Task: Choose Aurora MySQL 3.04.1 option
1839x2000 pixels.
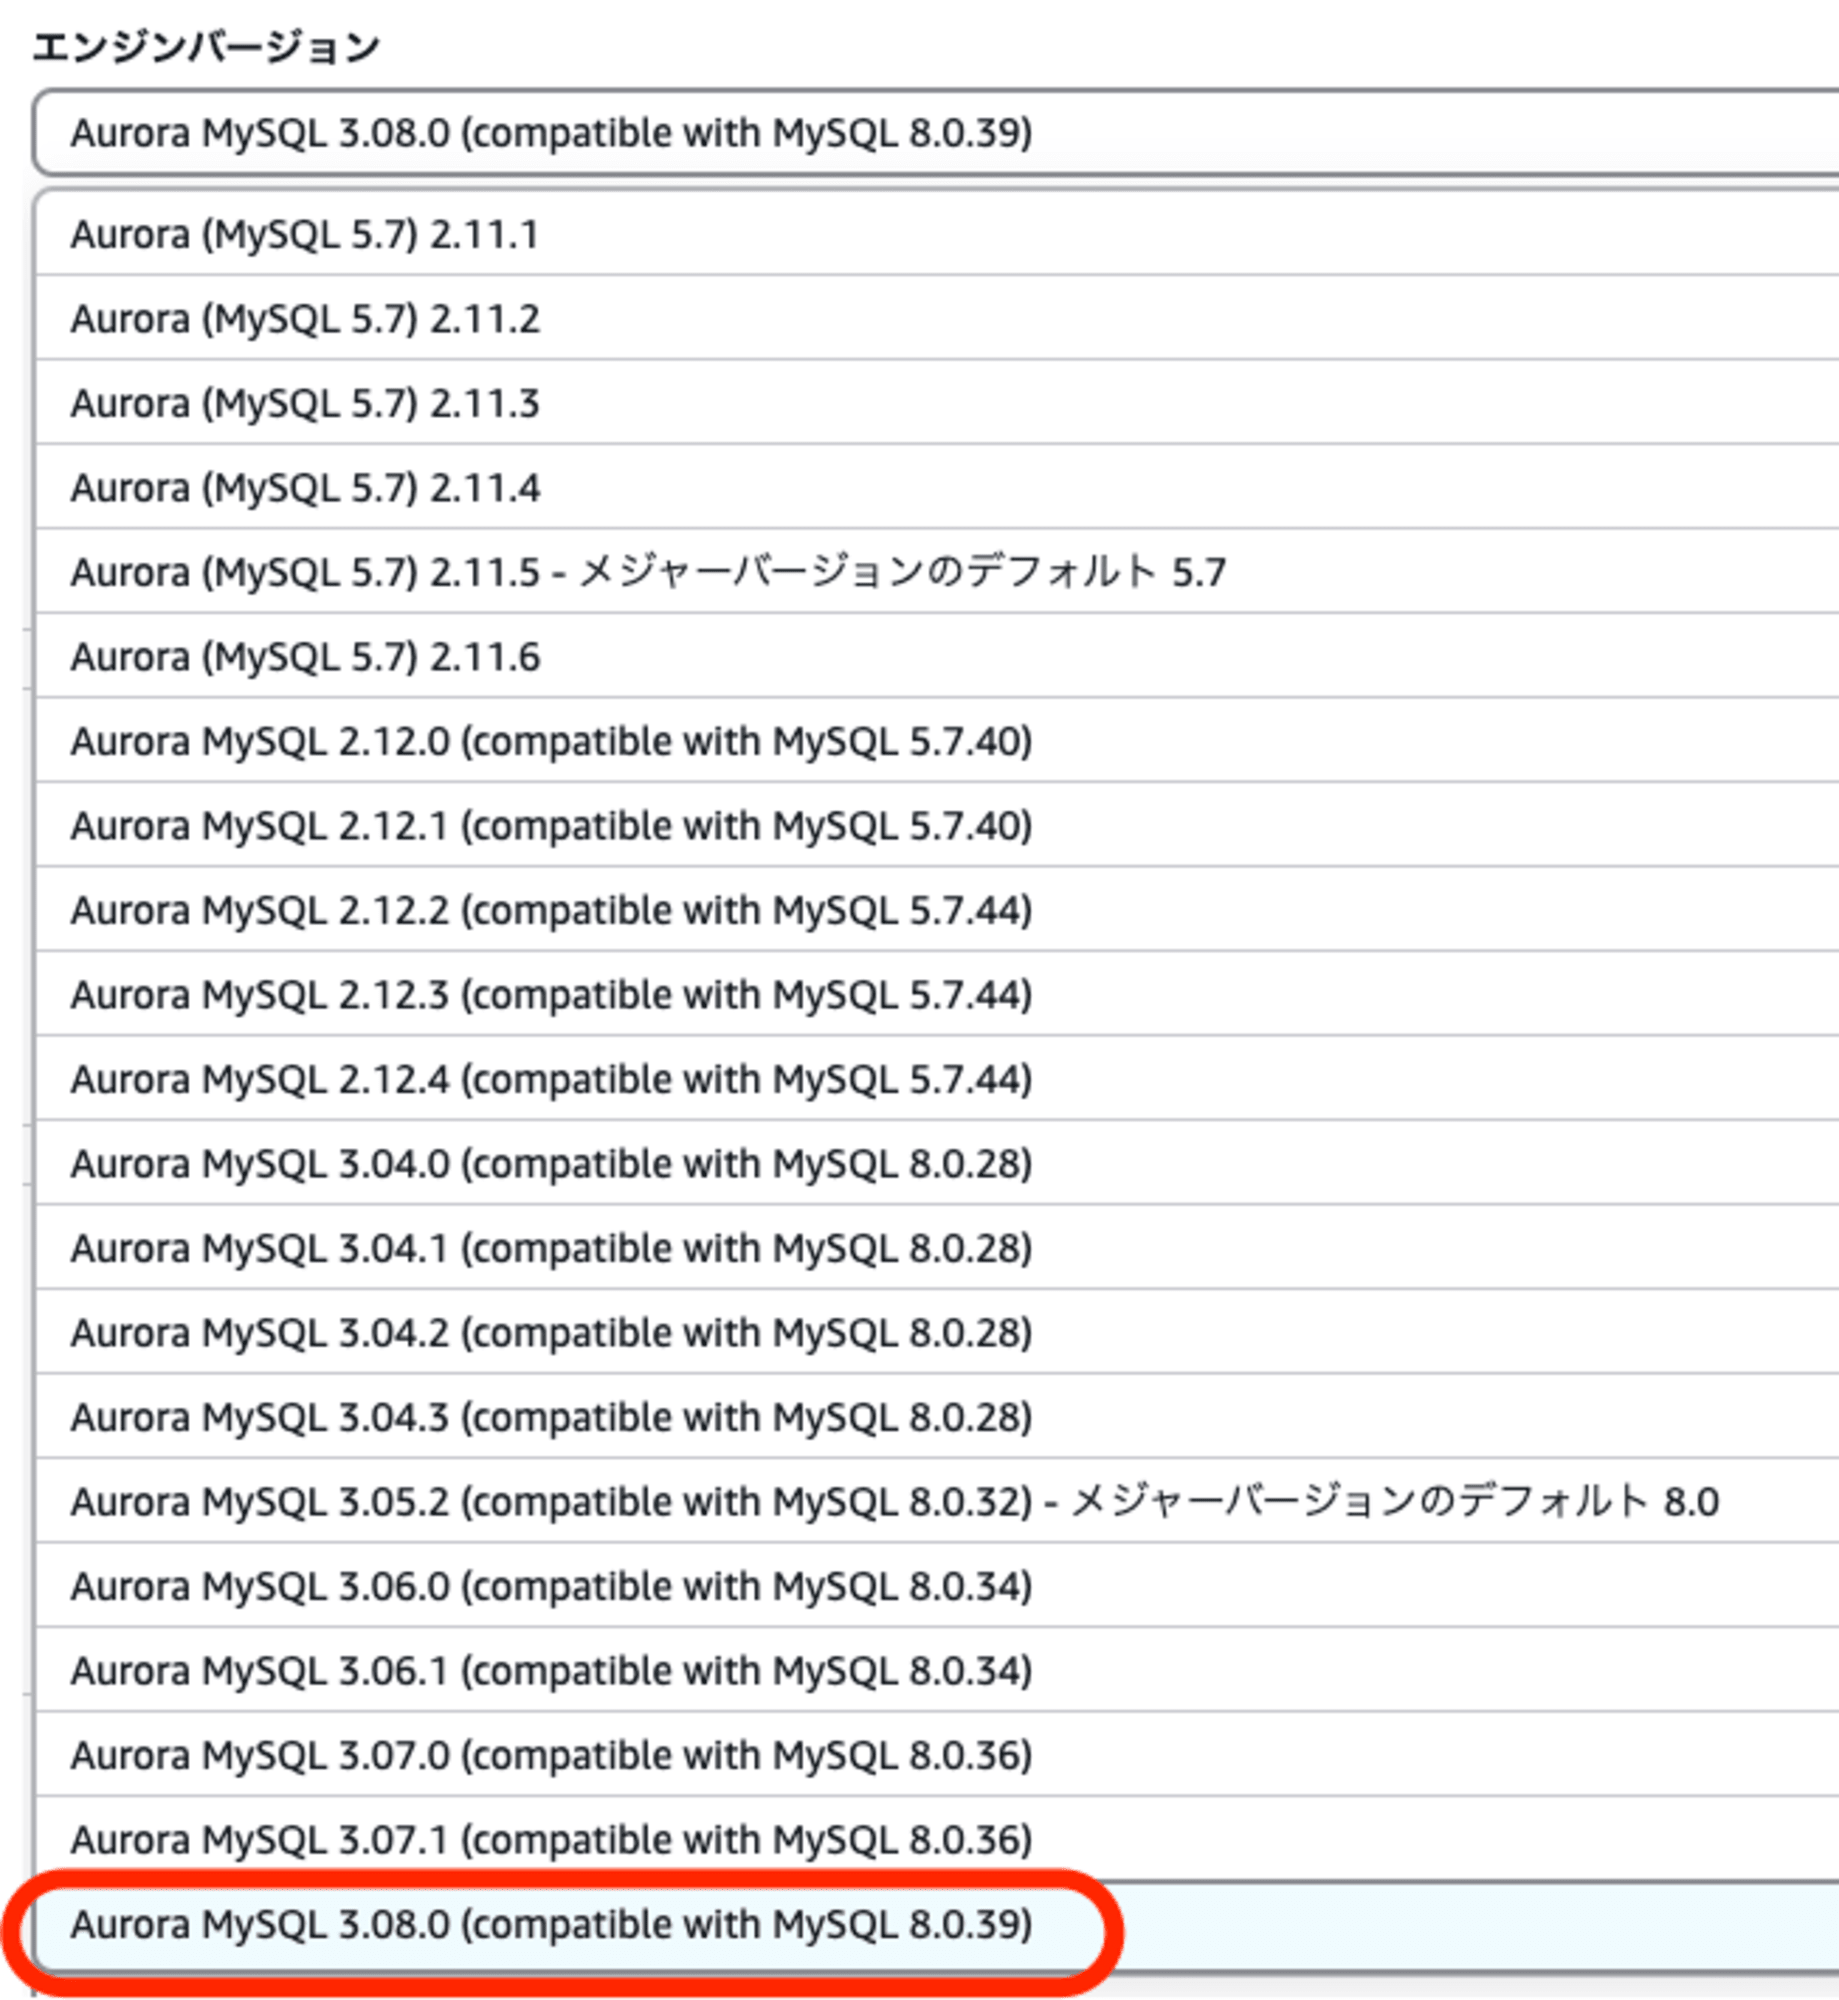Action: pyautogui.click(x=937, y=1248)
